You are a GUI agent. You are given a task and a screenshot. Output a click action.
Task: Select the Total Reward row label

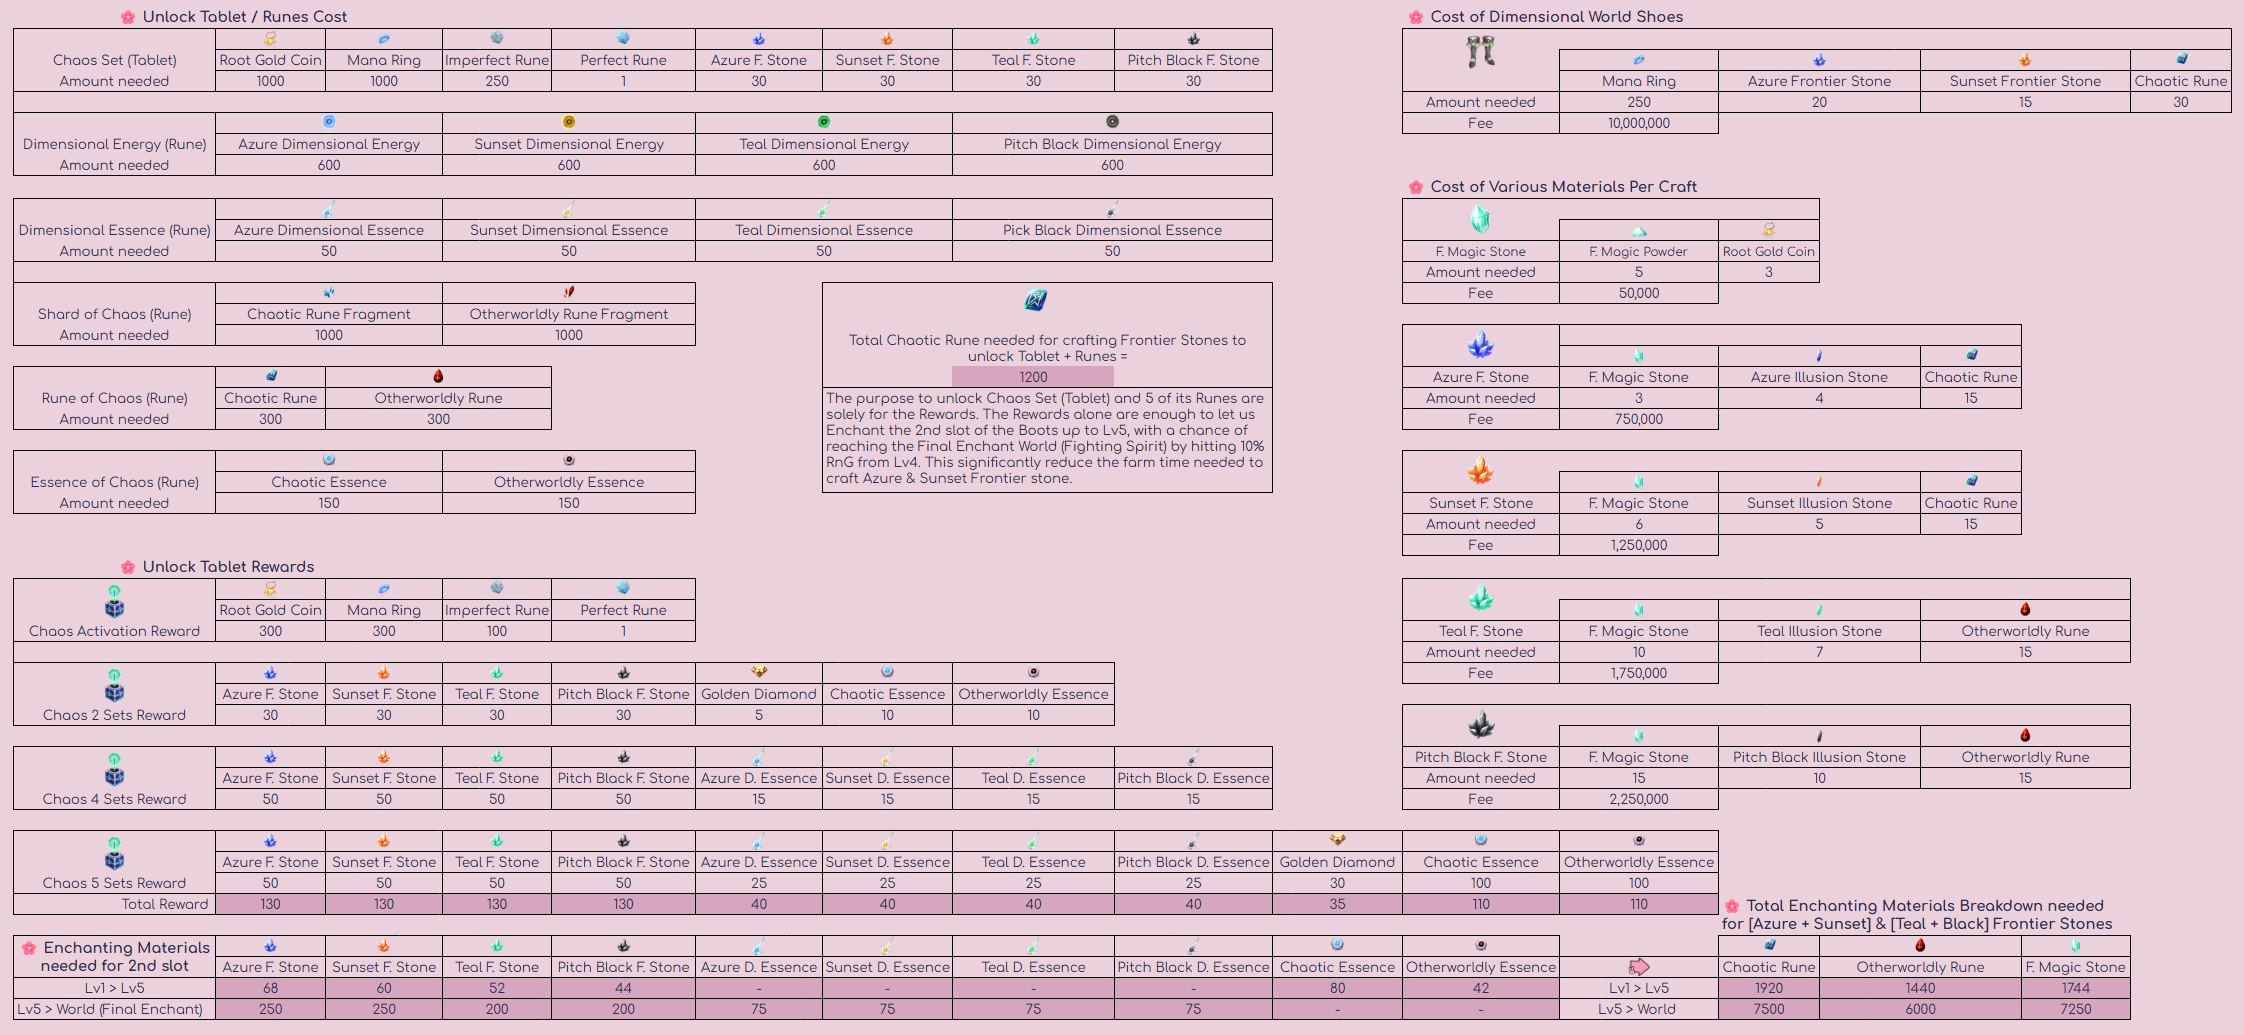(x=165, y=904)
